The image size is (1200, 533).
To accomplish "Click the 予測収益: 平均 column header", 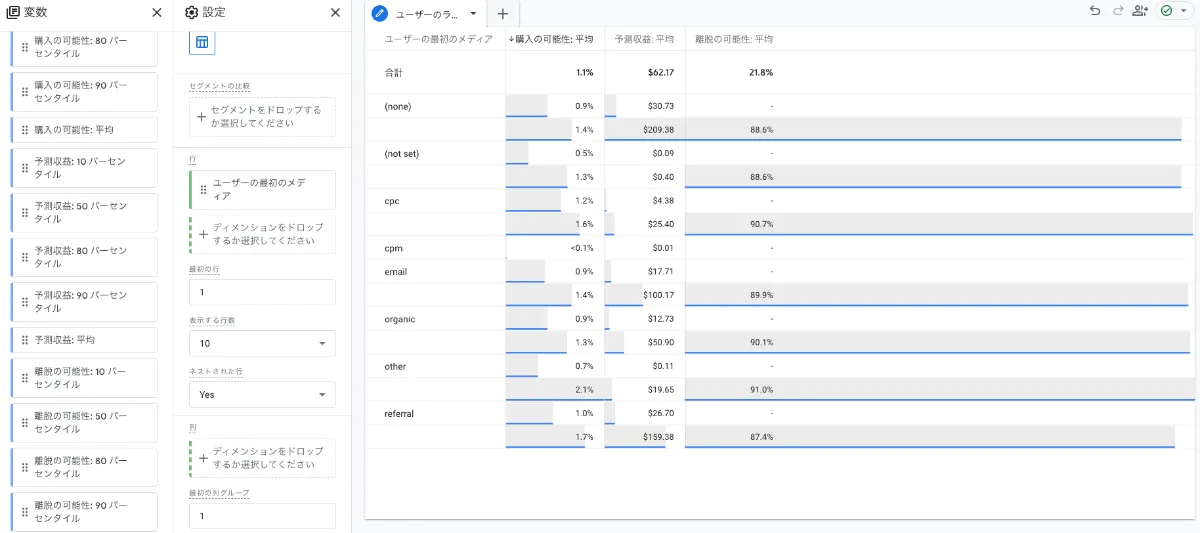I will [645, 39].
